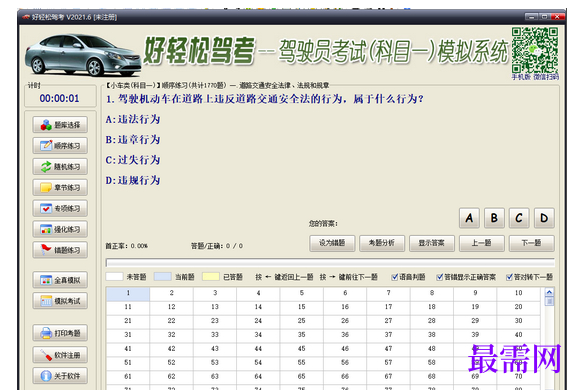Viewport: 580px width, 390px height.
Task: Launch 模拟考试 mock exam
Action: (60, 301)
